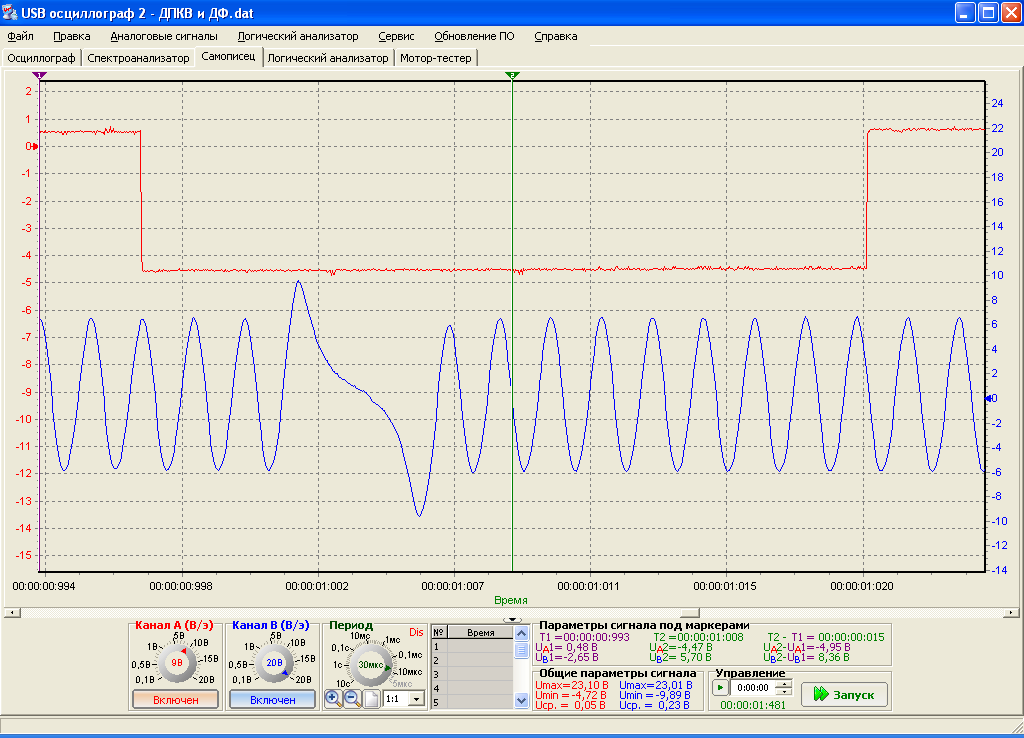Image resolution: width=1024 pixels, height=738 pixels.
Task: Click the green marker 2 handle above graph
Action: click(x=513, y=76)
